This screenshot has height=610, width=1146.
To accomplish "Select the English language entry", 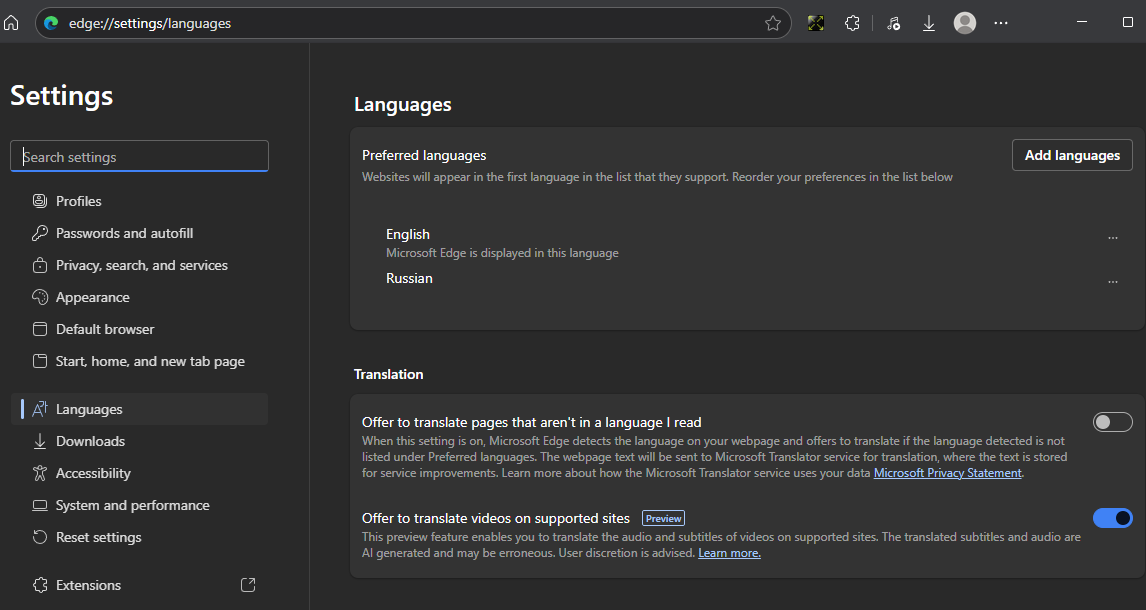I will tap(408, 235).
